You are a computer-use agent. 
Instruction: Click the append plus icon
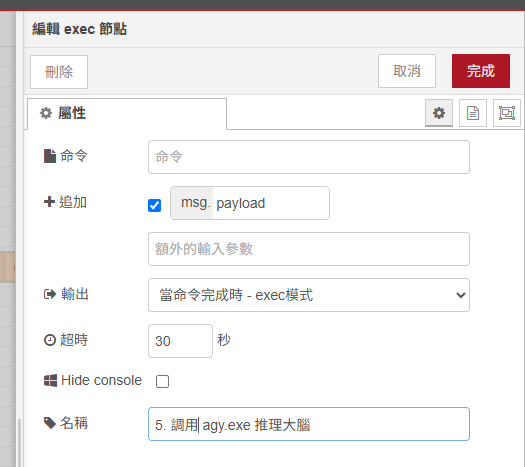point(49,202)
